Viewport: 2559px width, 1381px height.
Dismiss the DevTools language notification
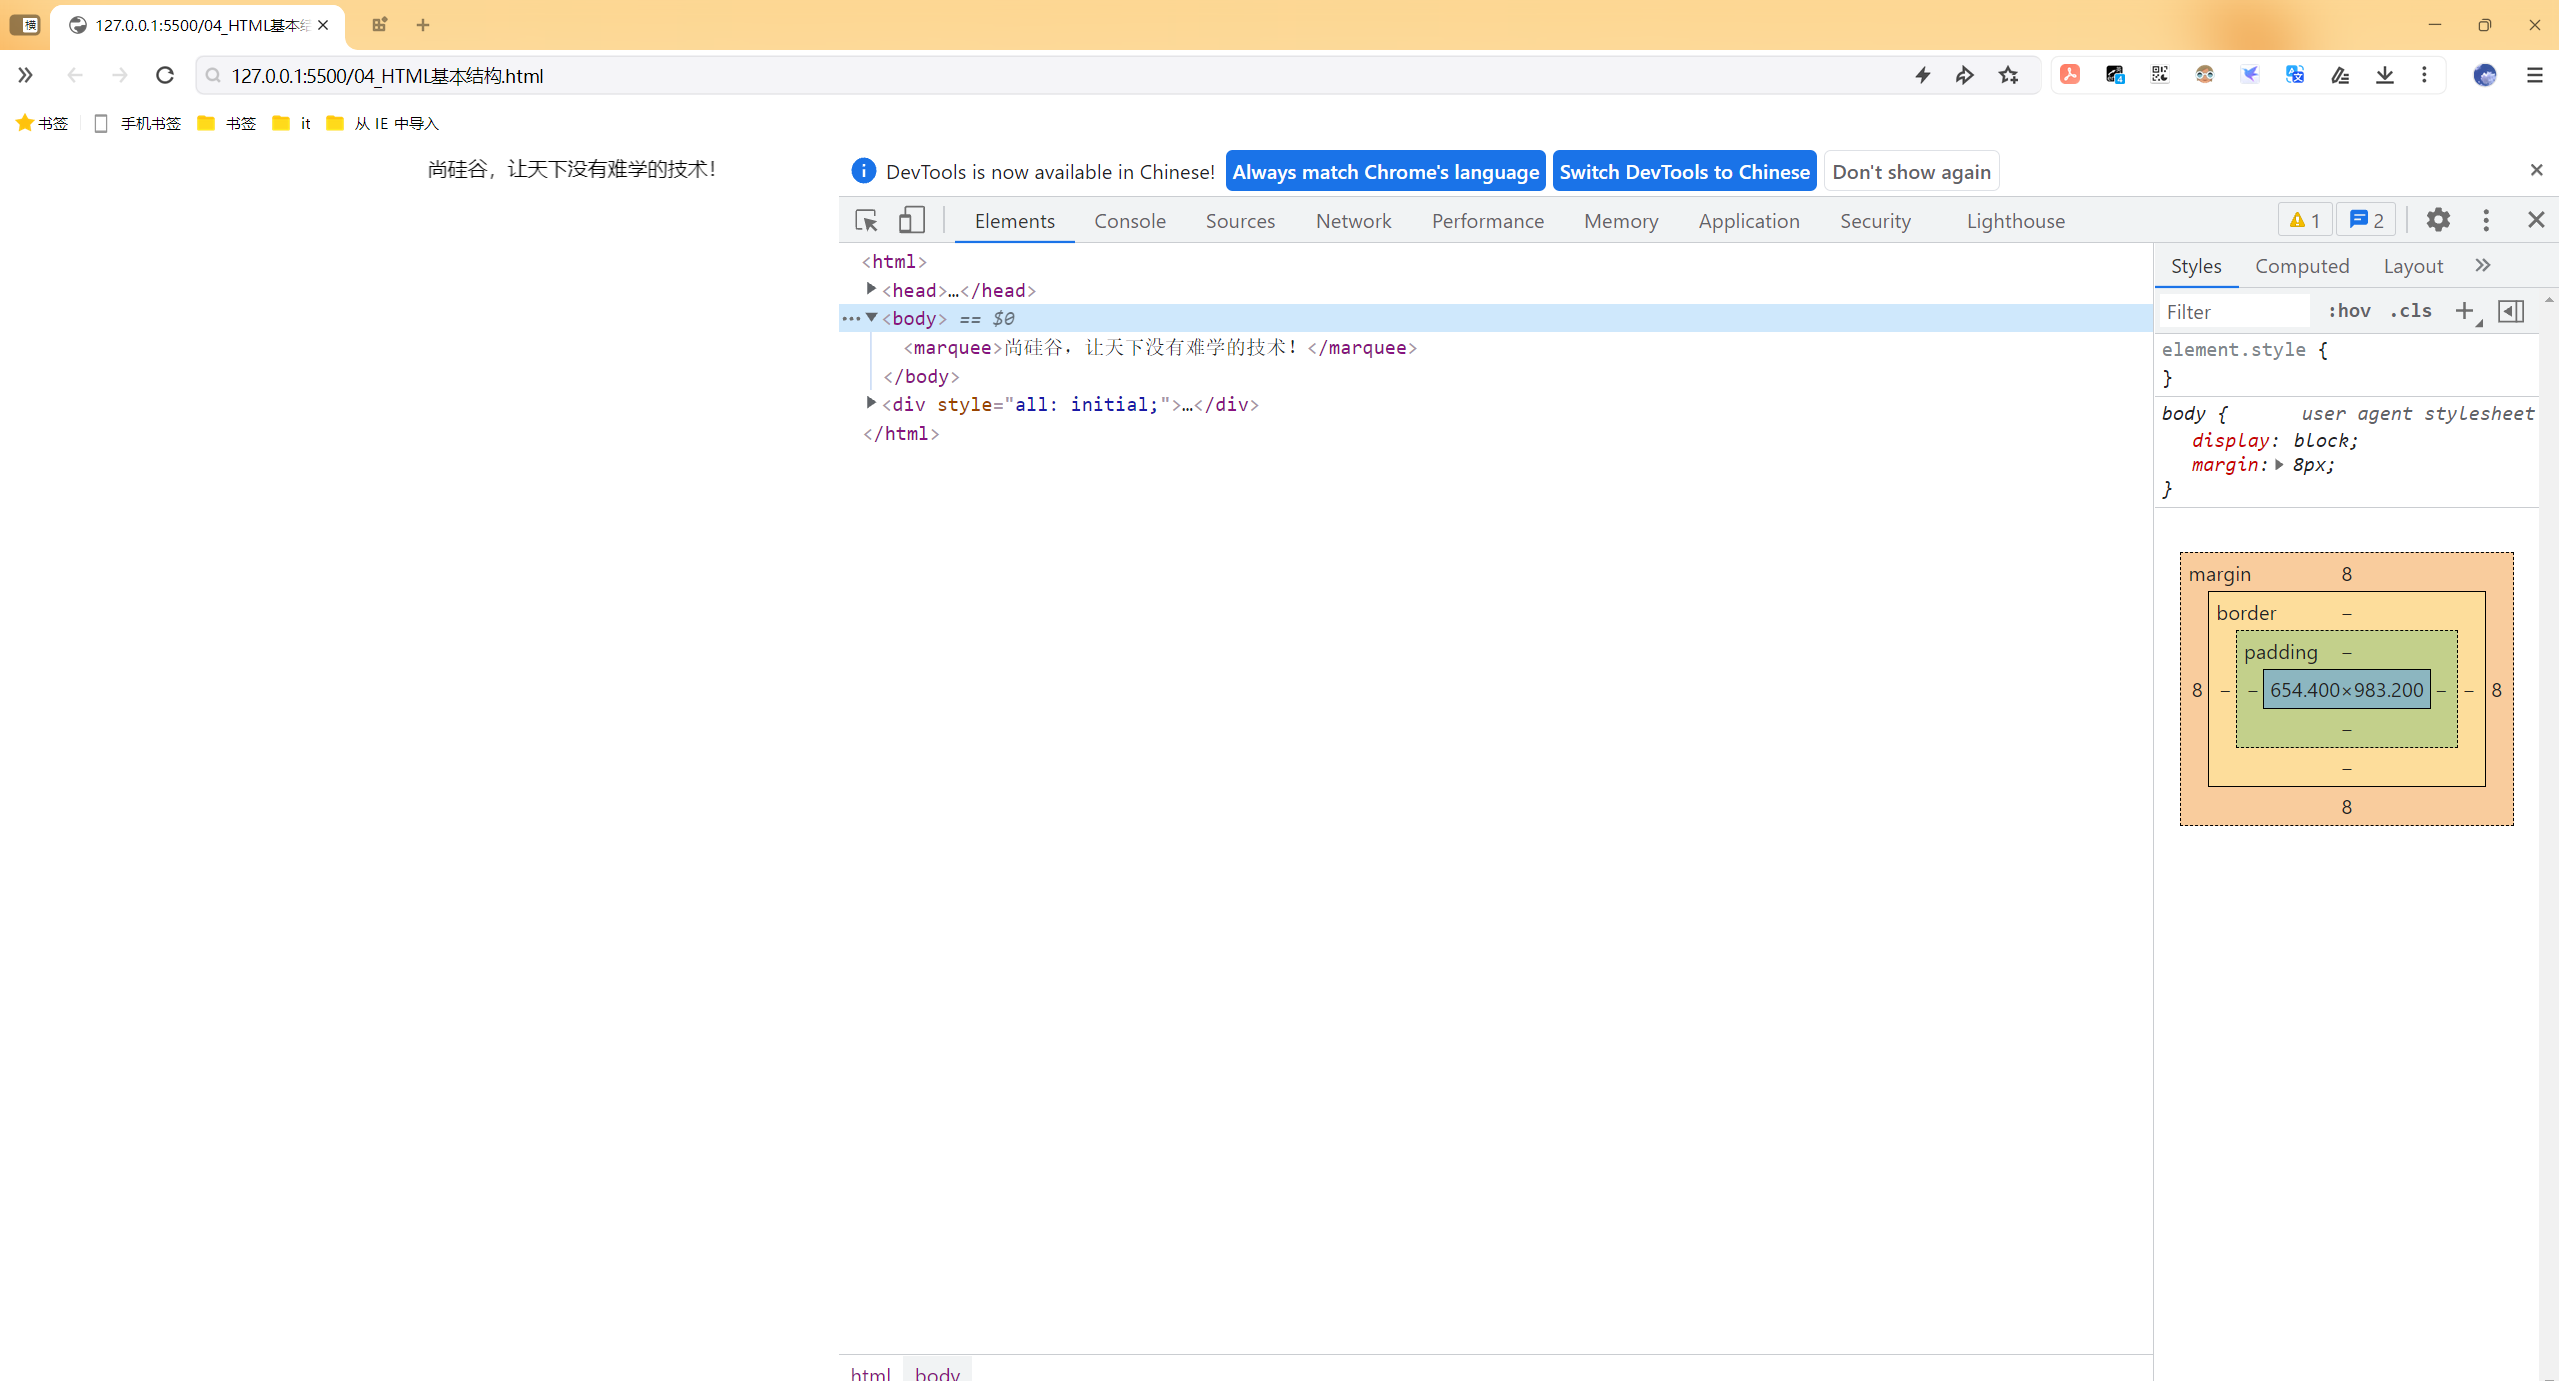coord(2535,168)
